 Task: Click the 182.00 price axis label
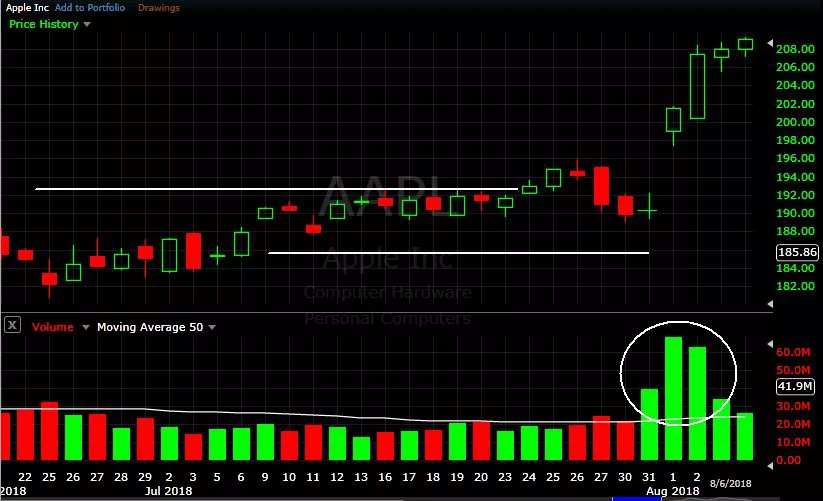795,286
